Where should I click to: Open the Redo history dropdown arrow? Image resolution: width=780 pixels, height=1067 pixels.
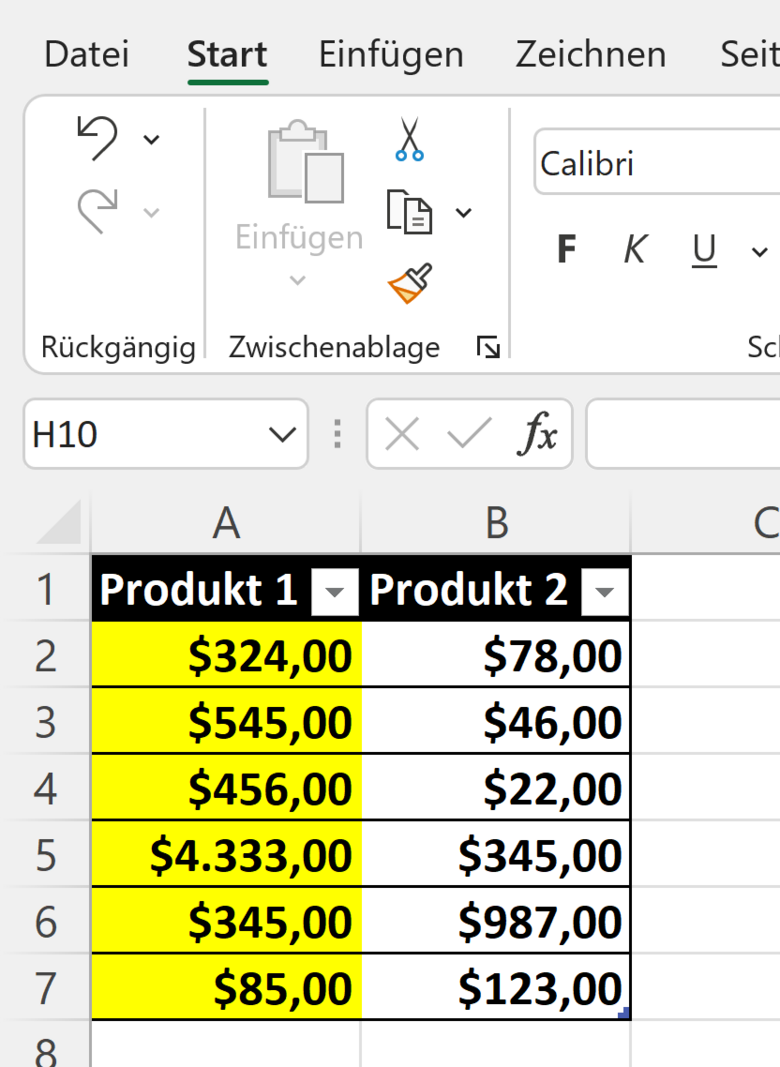(x=151, y=213)
